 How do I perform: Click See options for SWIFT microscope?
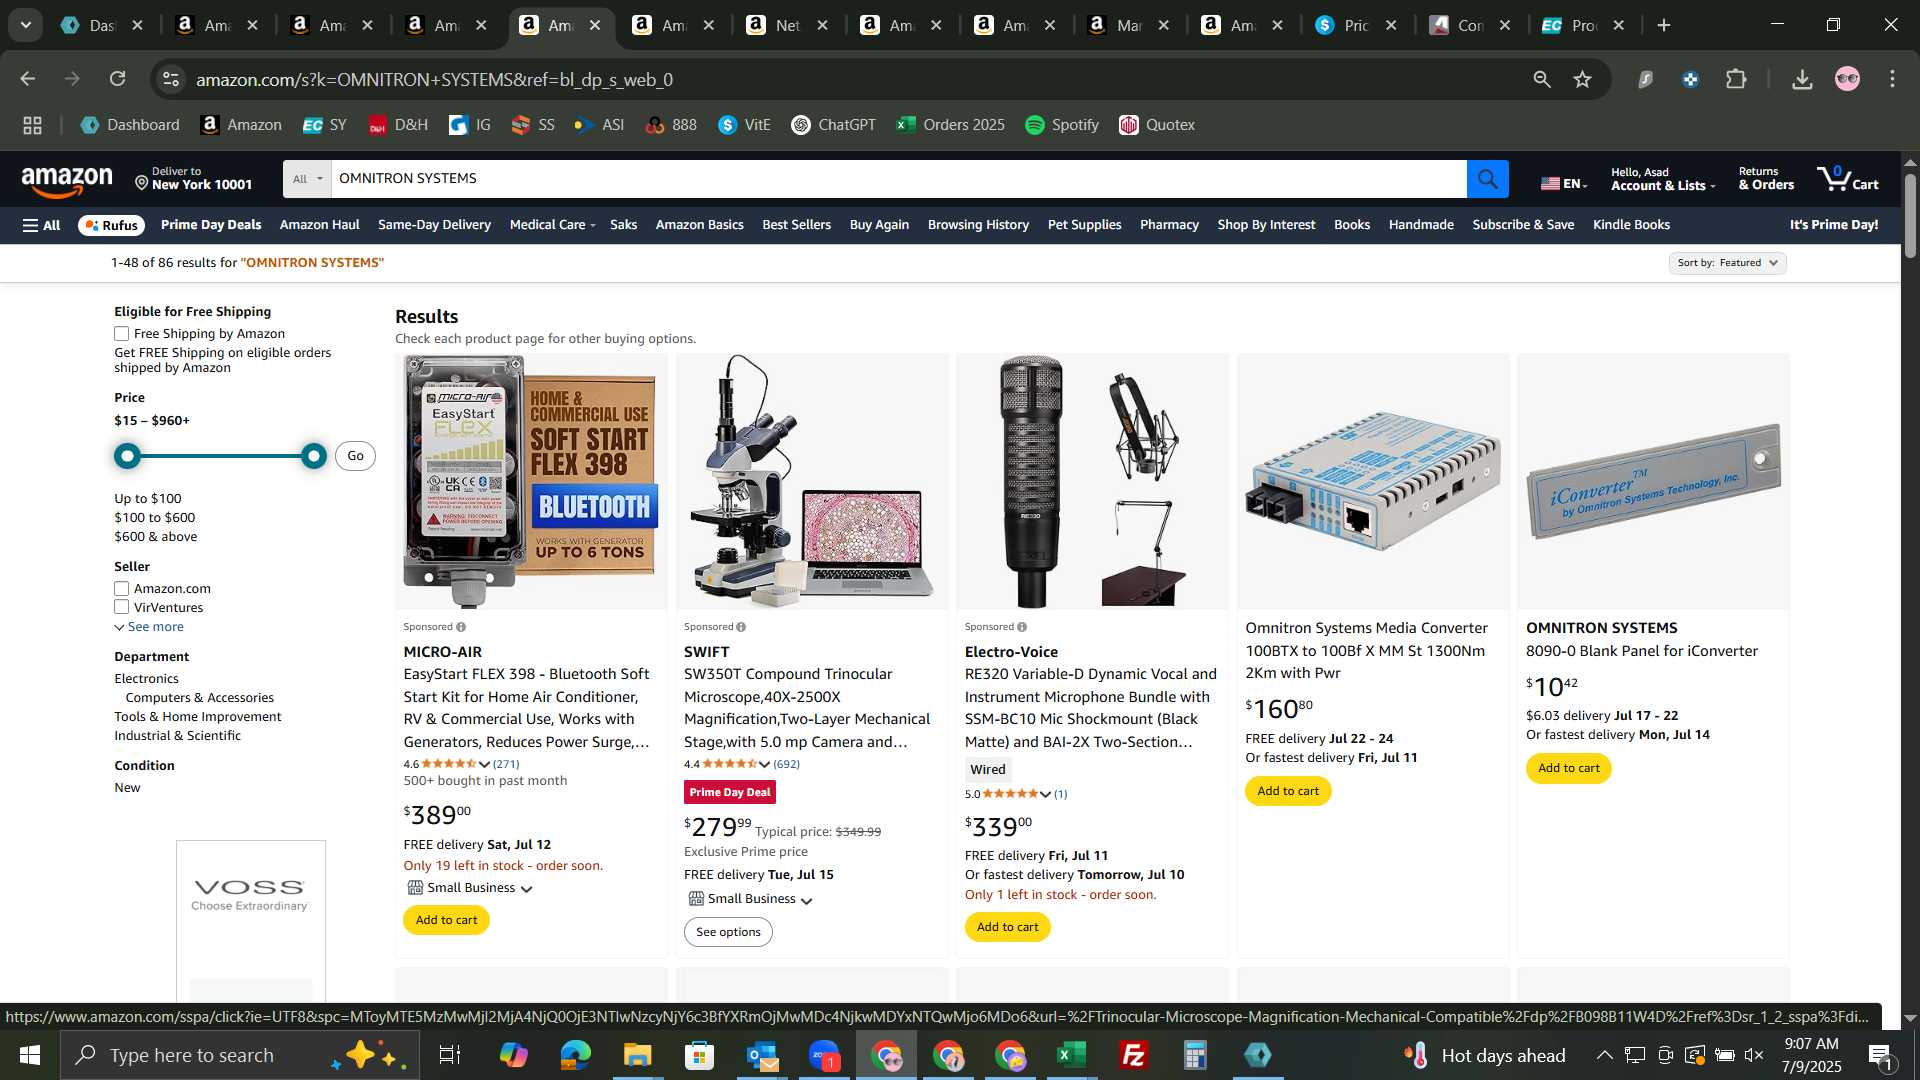coord(728,932)
